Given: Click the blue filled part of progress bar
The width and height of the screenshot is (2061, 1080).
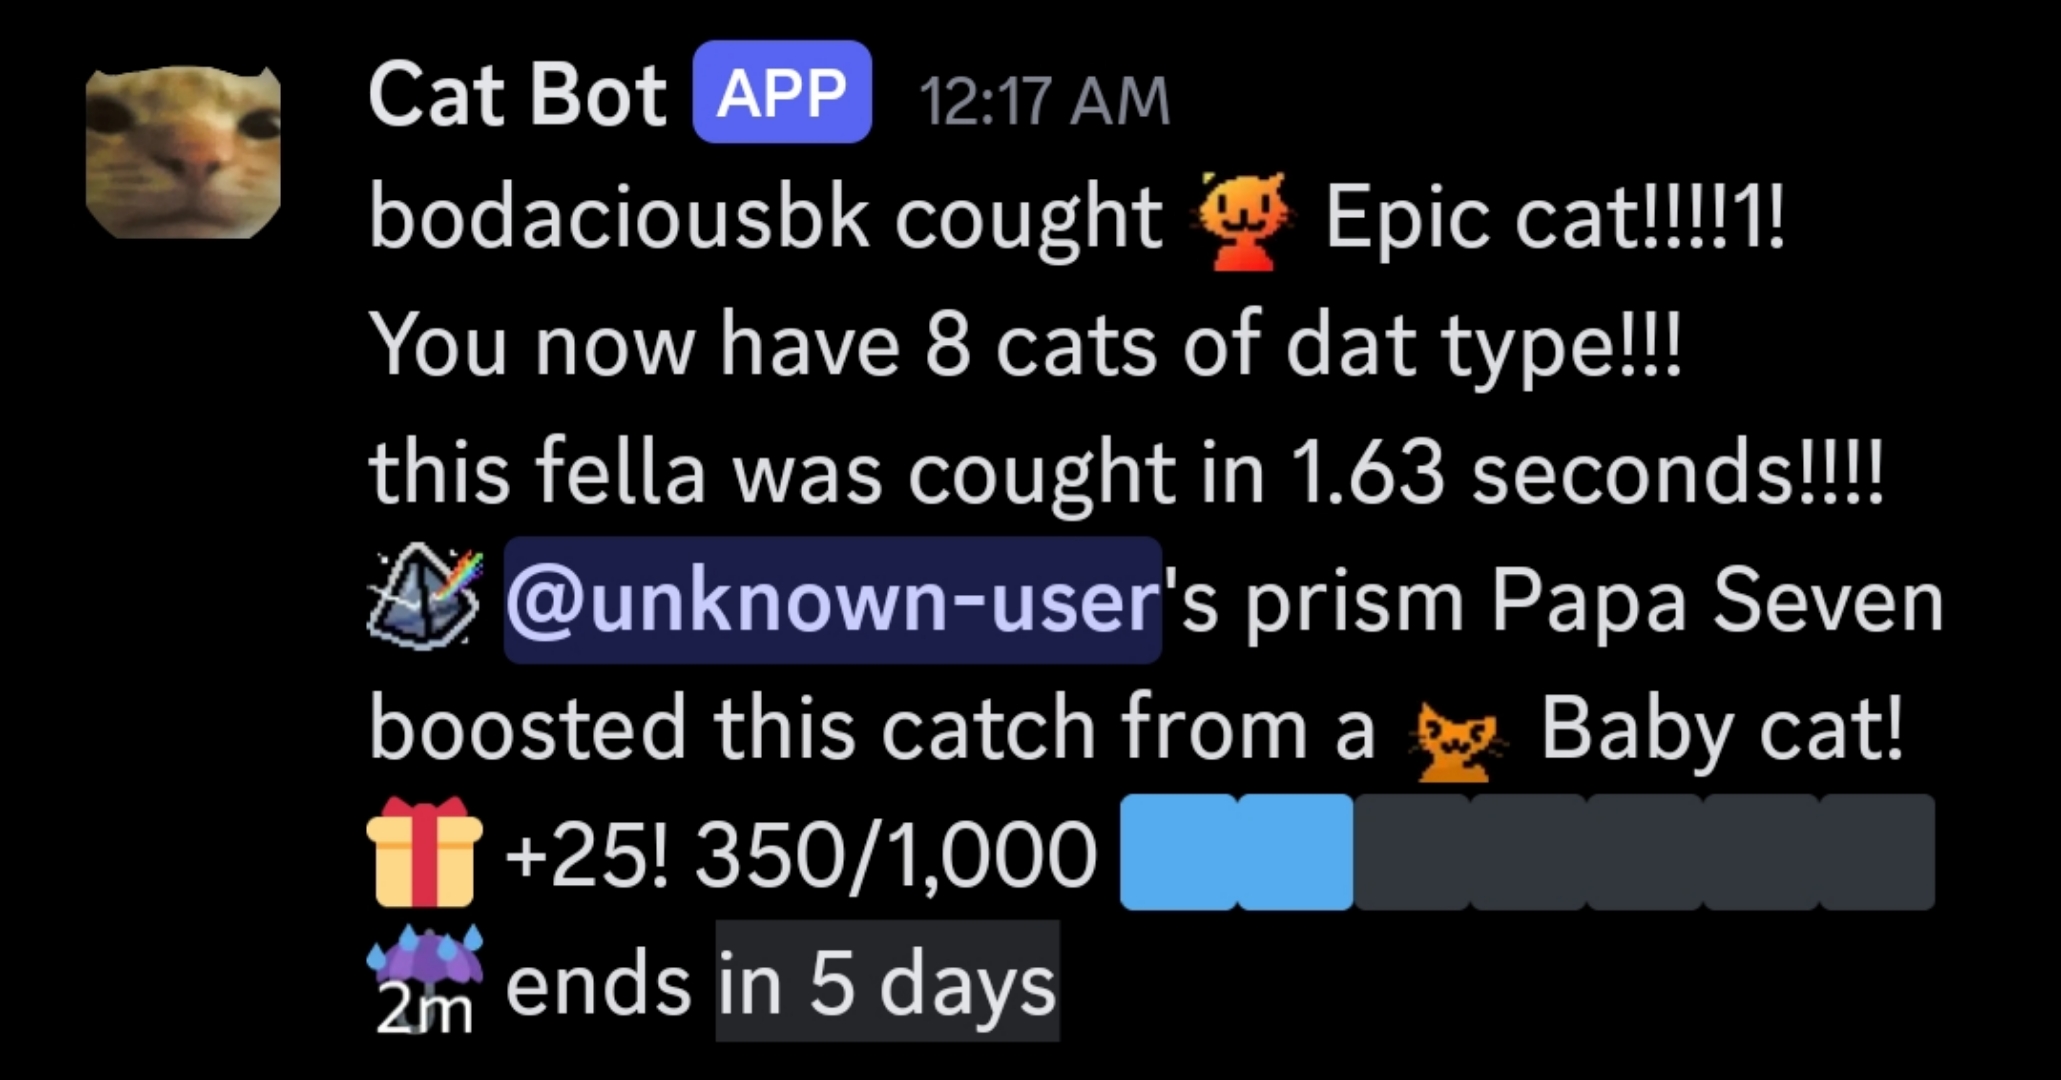Looking at the screenshot, I should point(1236,852).
